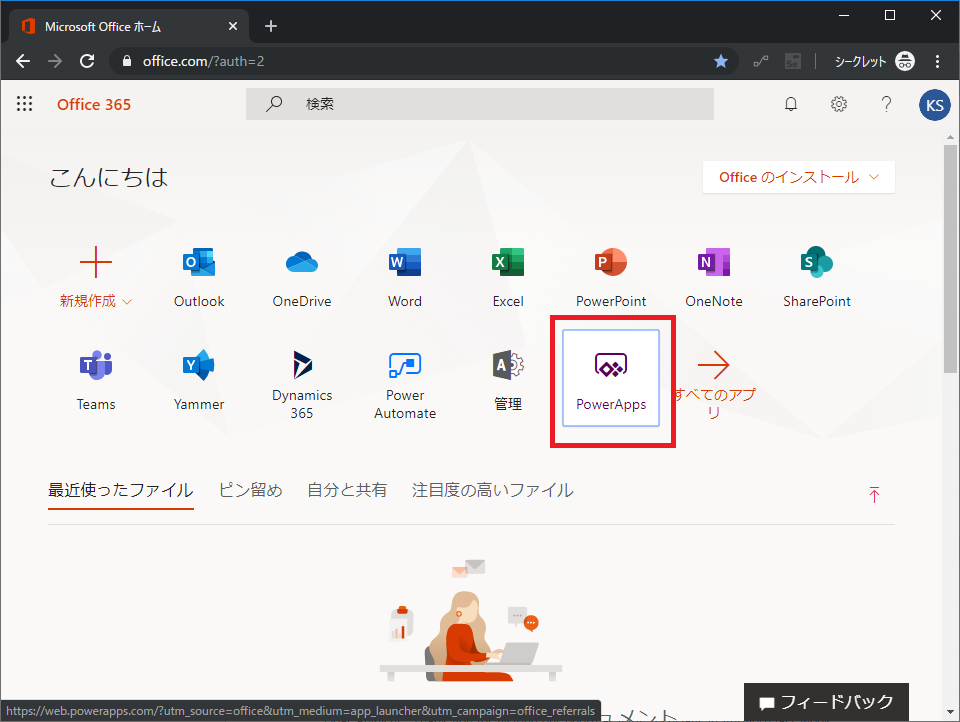Viewport: 960px width, 722px height.
Task: Open the Yammer app
Action: (199, 380)
